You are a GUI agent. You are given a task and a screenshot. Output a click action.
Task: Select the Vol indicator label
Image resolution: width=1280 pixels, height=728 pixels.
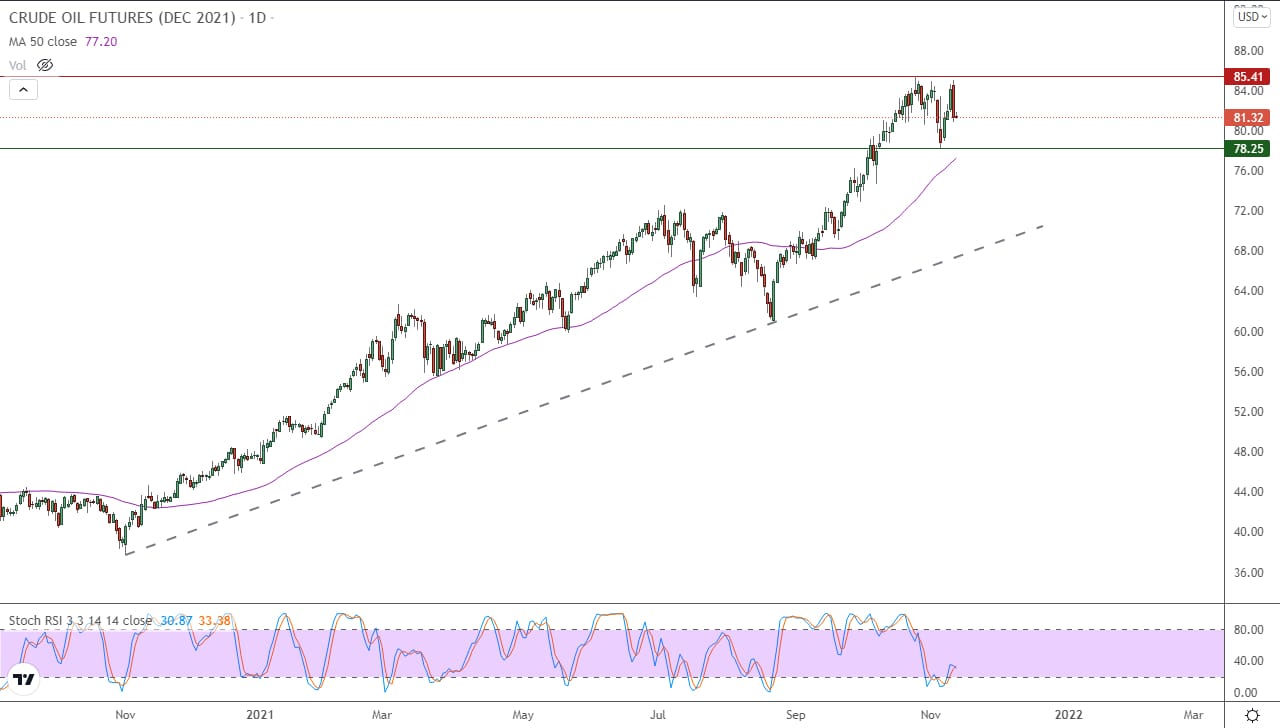click(18, 65)
